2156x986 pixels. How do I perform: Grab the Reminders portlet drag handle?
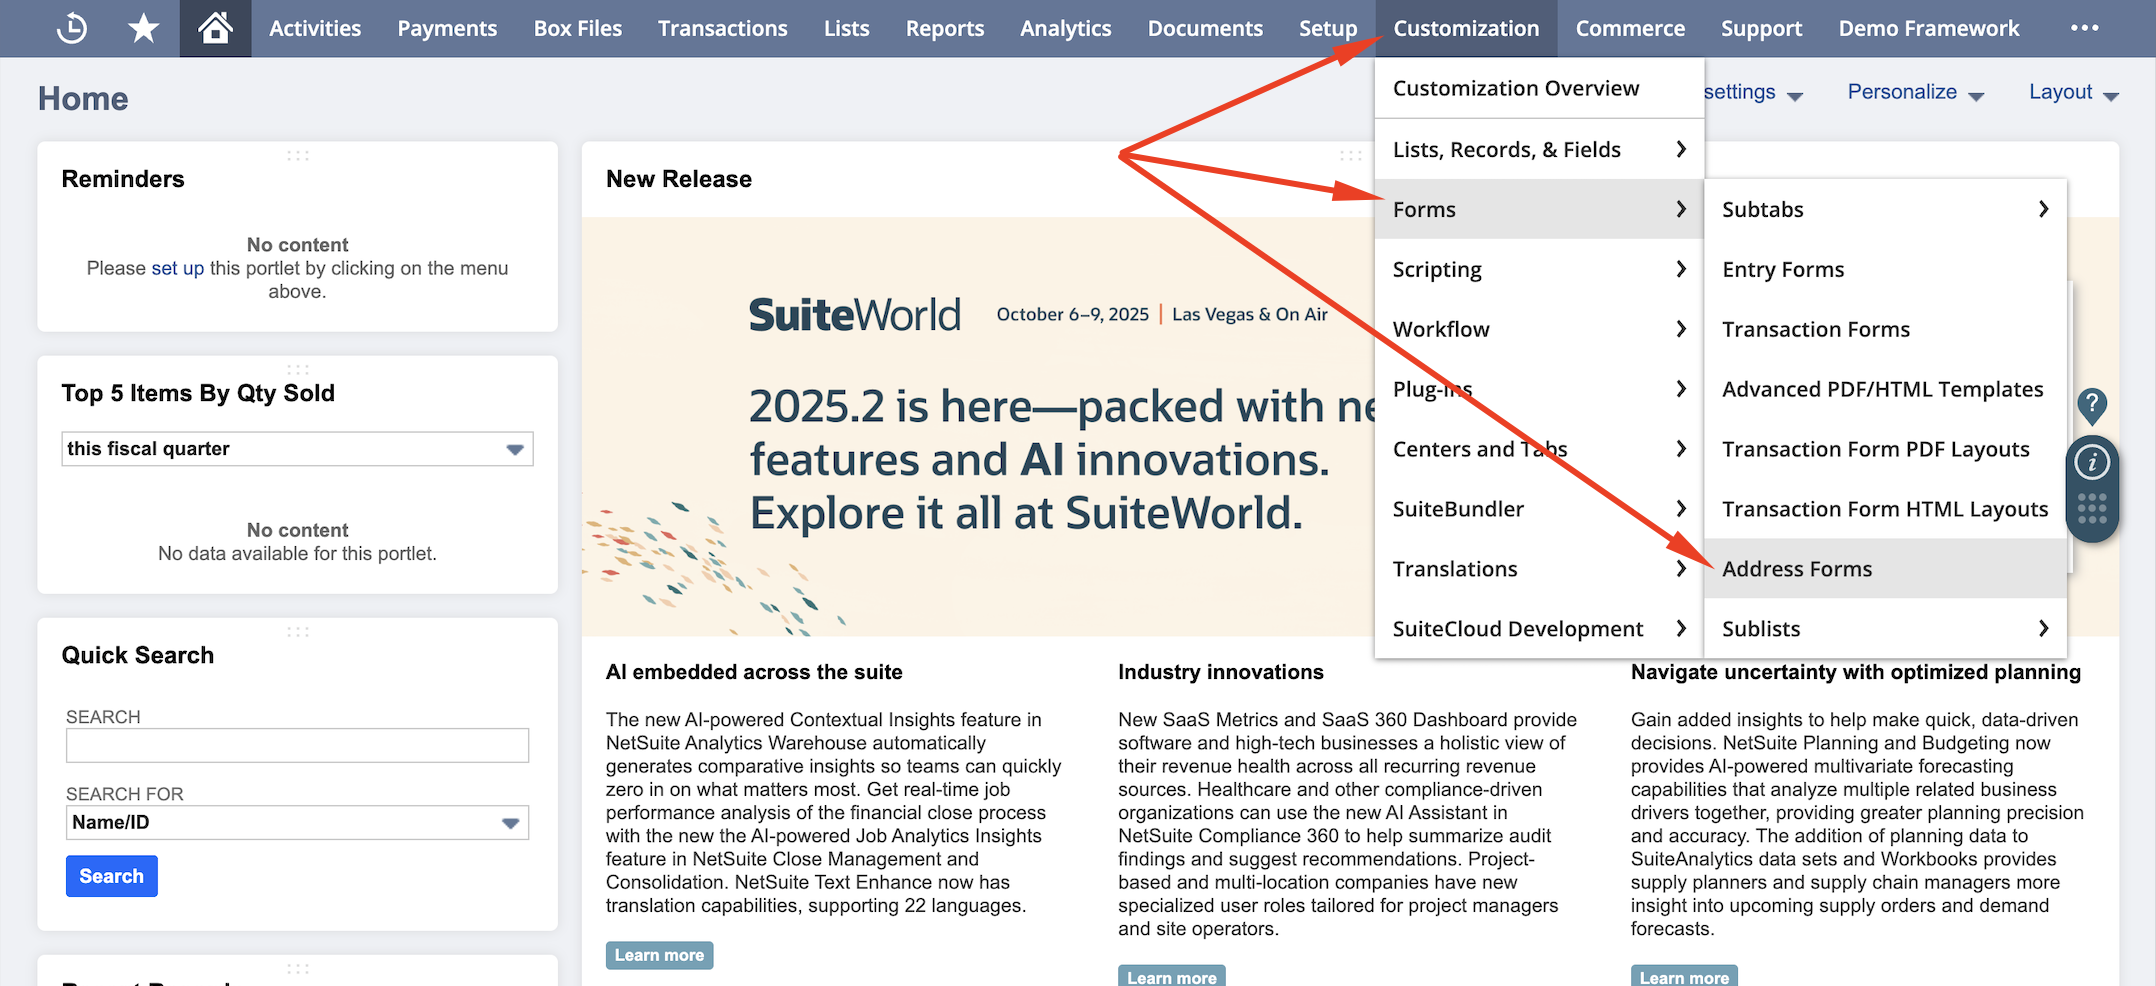298,156
